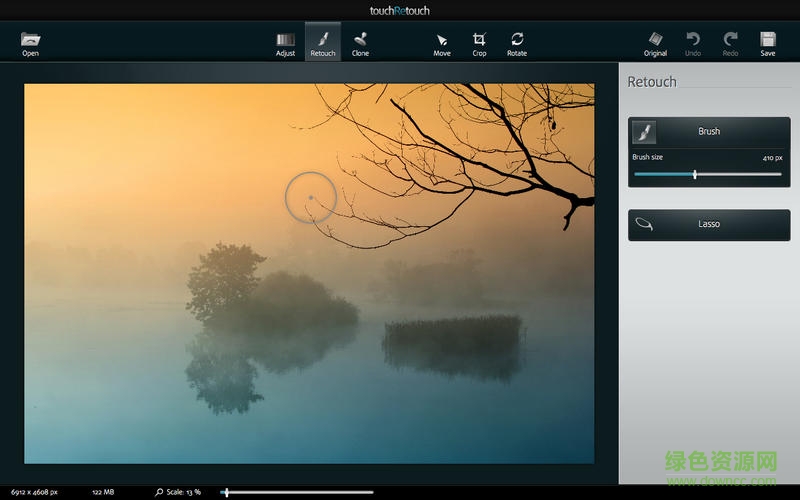
Task: Select the Lasso retouch mode
Action: click(x=708, y=224)
